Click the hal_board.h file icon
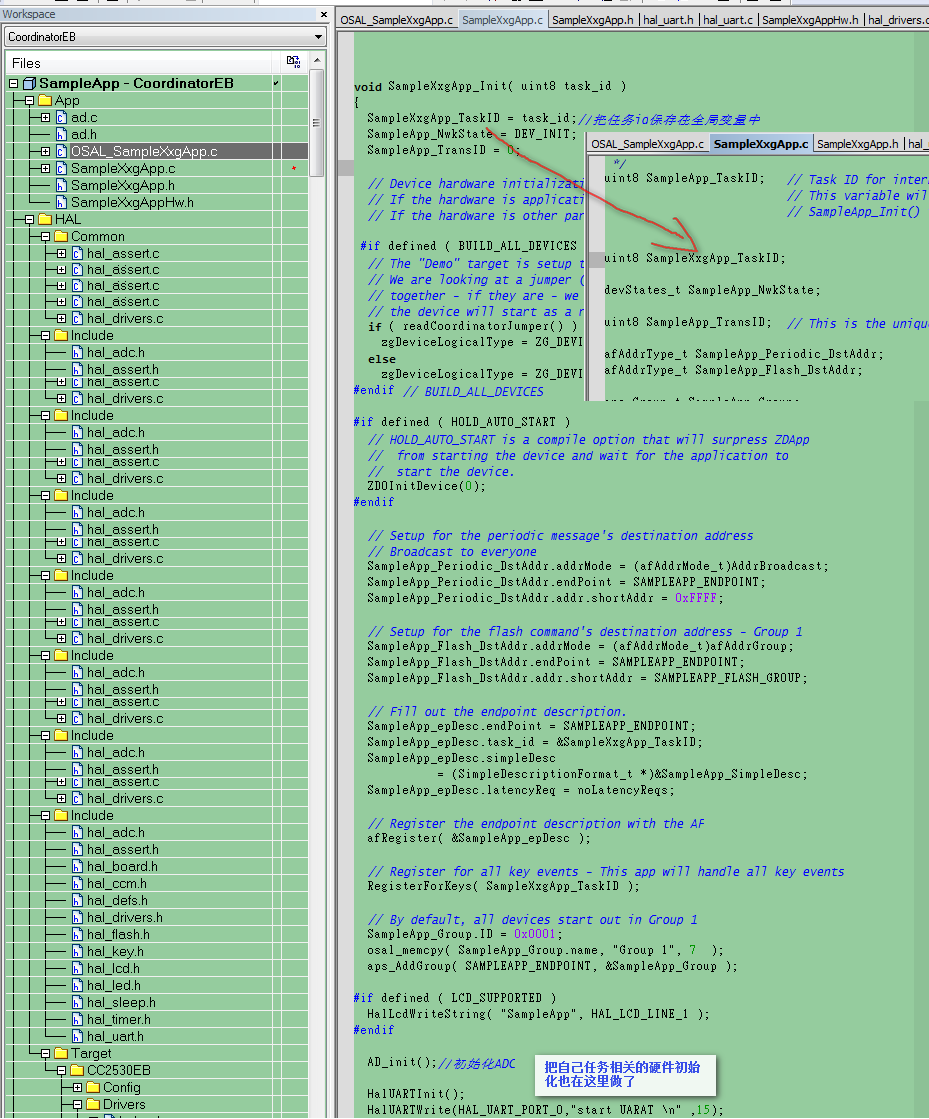The width and height of the screenshot is (929, 1119). (x=78, y=866)
